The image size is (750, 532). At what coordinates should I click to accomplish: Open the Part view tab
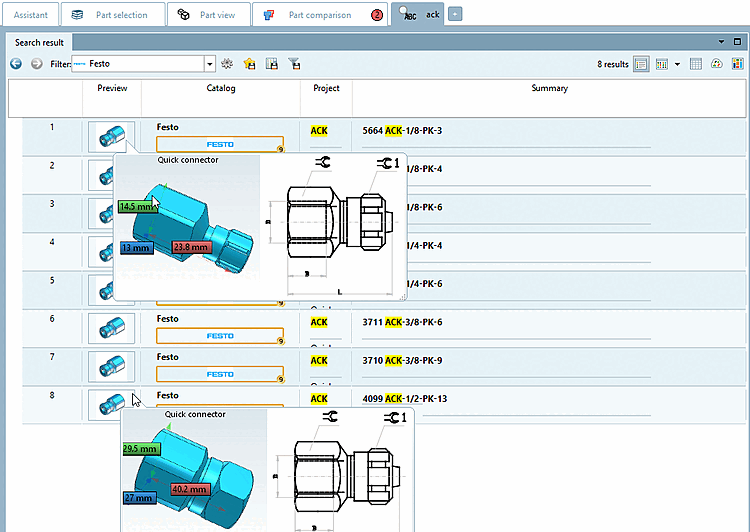coord(209,15)
